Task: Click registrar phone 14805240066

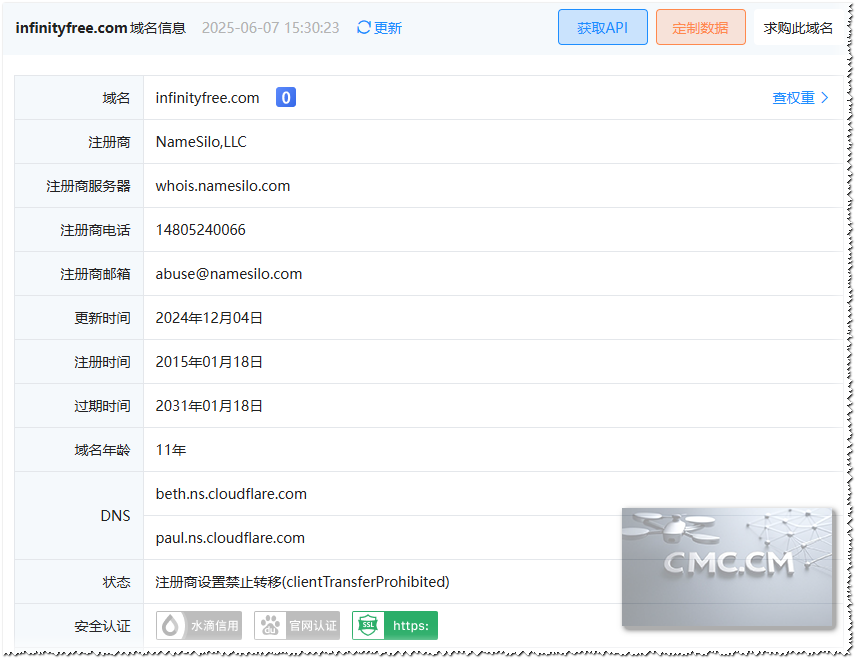Action: 201,230
